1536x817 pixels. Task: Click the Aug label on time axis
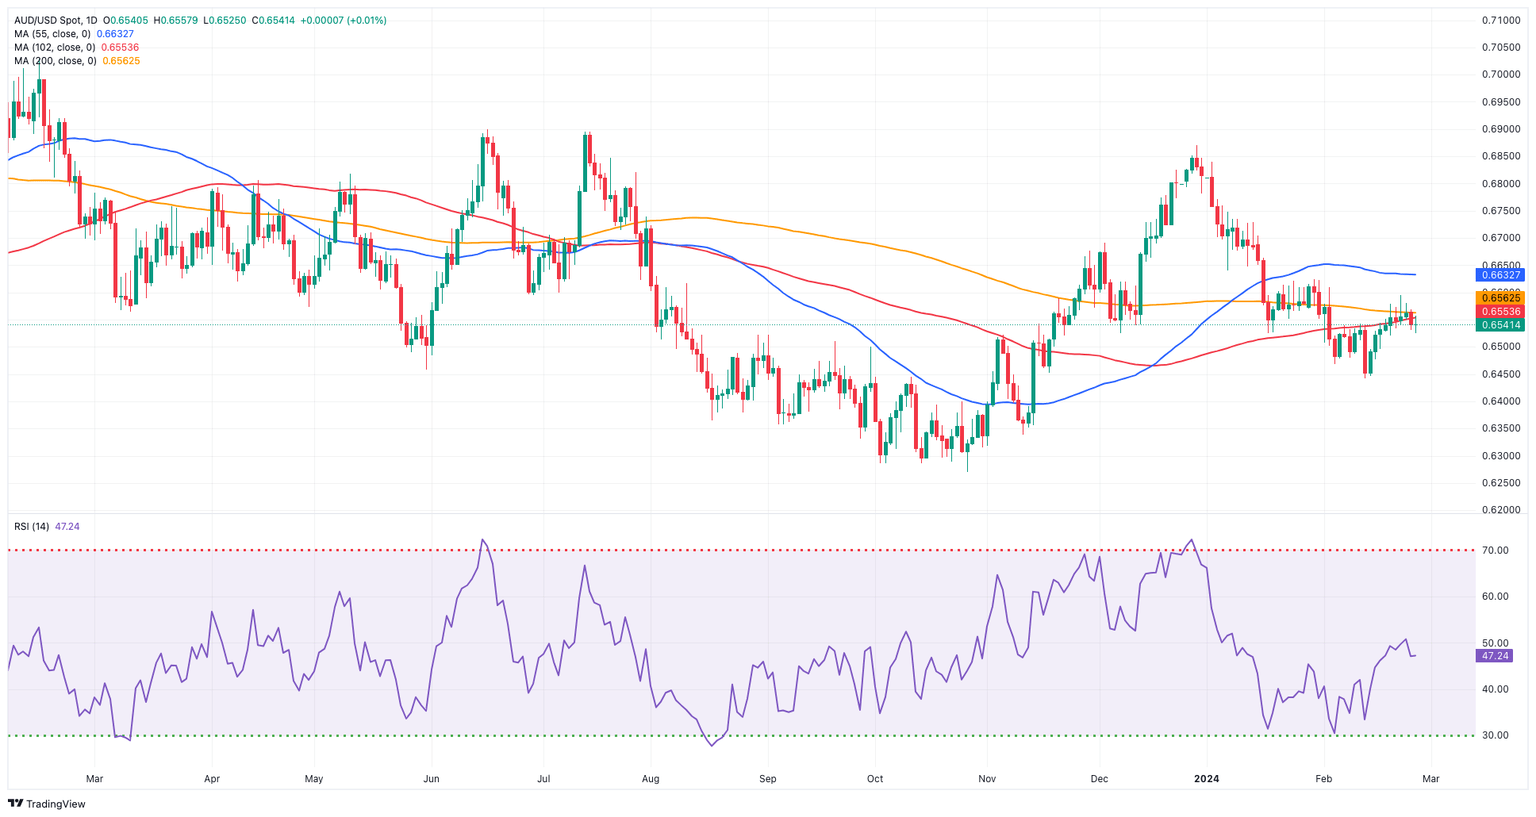[x=651, y=778]
